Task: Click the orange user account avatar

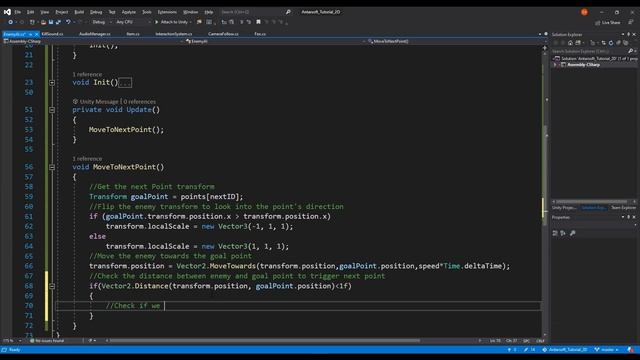Action: [584, 12]
